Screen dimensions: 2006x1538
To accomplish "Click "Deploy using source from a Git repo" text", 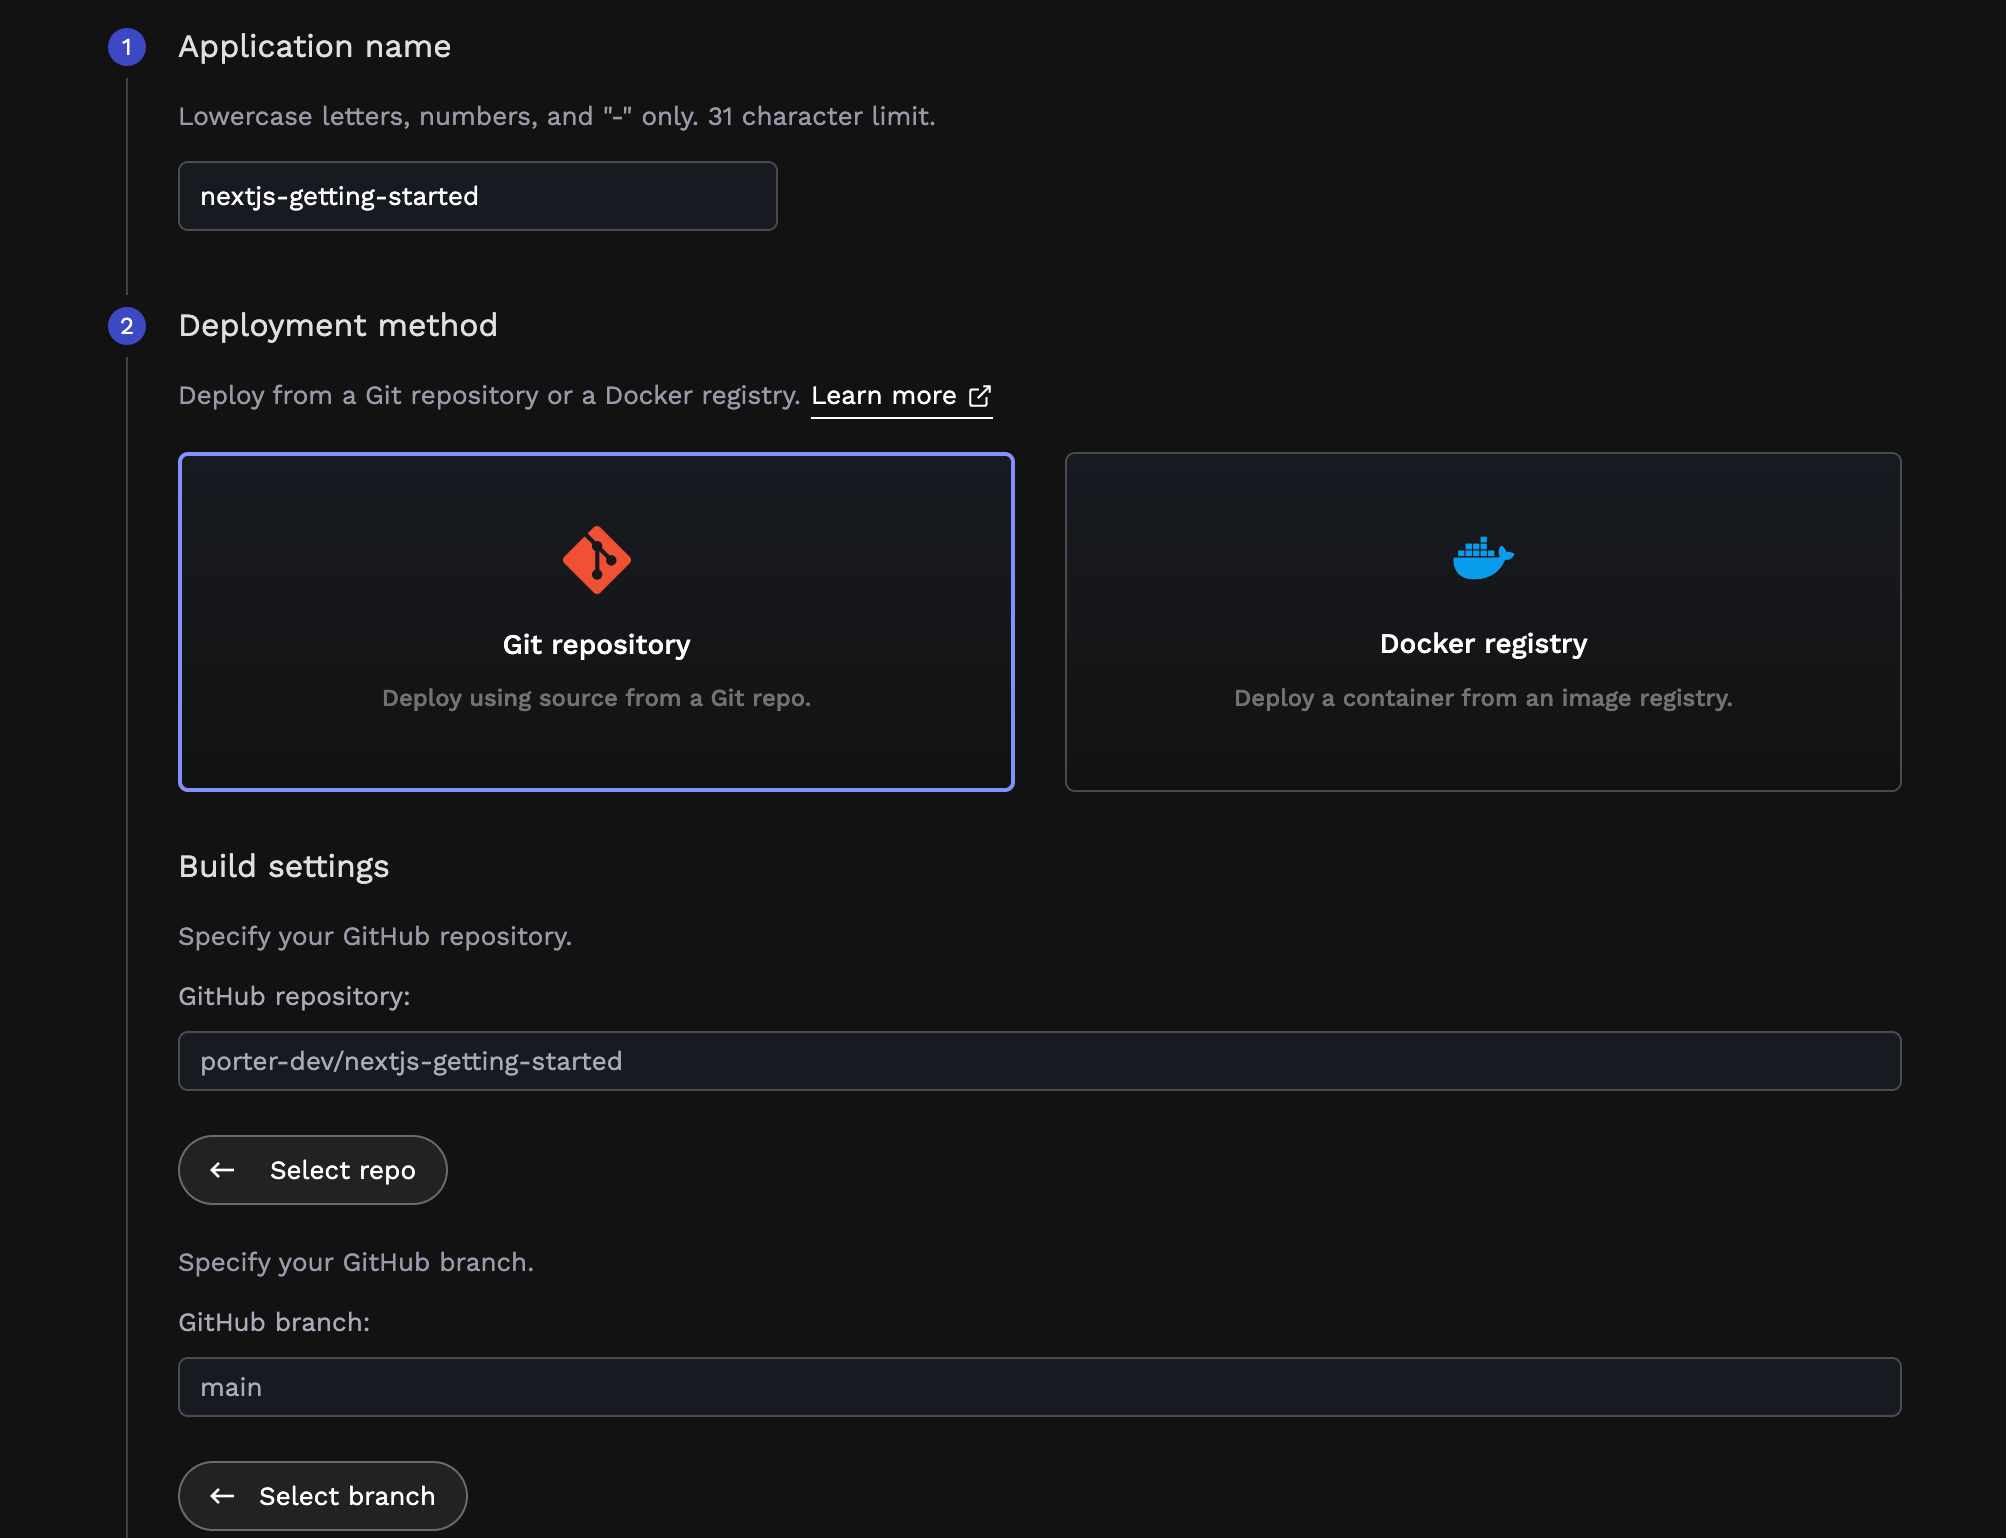I will (x=596, y=698).
